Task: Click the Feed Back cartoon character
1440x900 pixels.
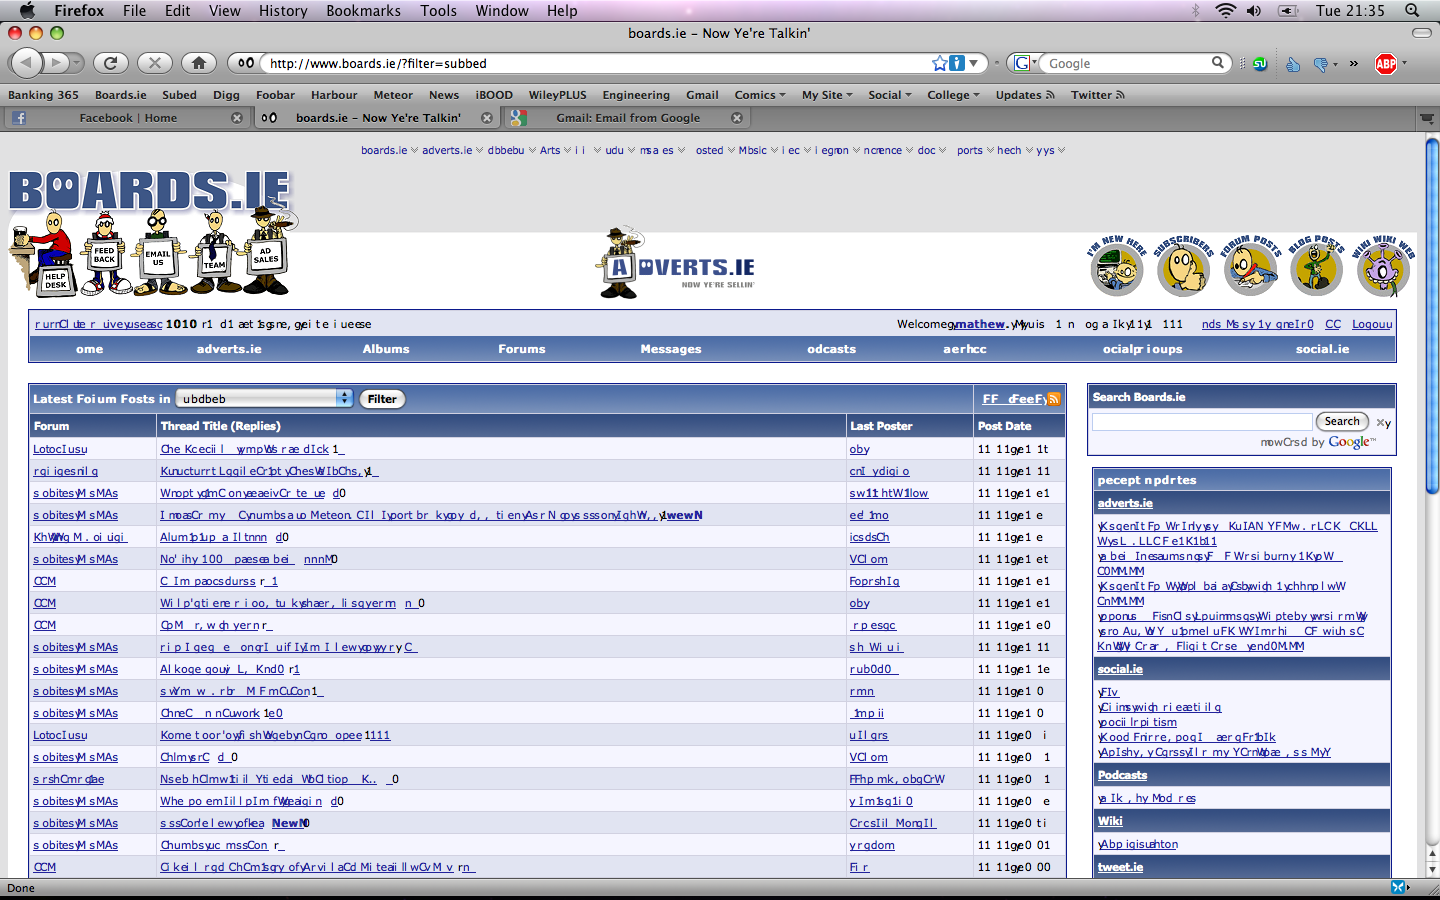Action: [104, 253]
